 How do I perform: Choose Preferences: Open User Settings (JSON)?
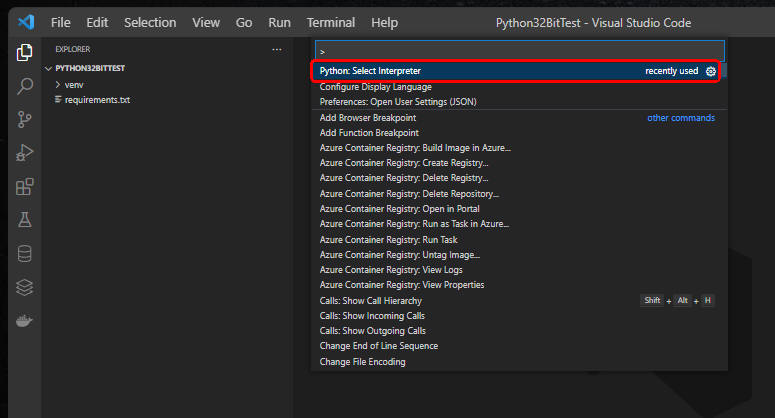519,102
